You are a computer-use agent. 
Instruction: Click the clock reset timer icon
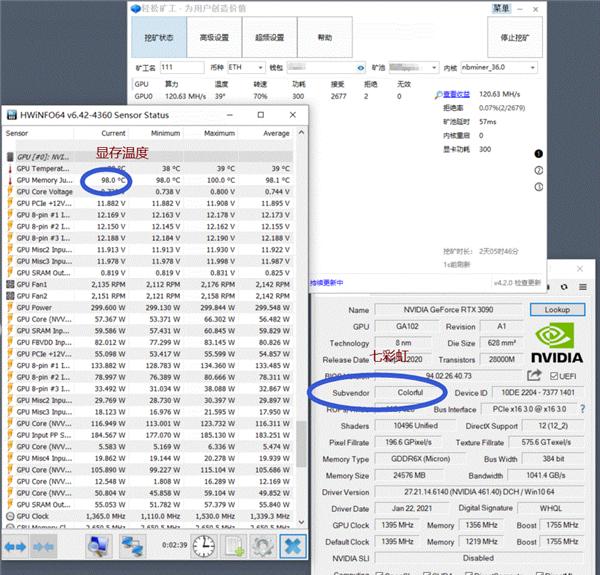pyautogui.click(x=203, y=546)
